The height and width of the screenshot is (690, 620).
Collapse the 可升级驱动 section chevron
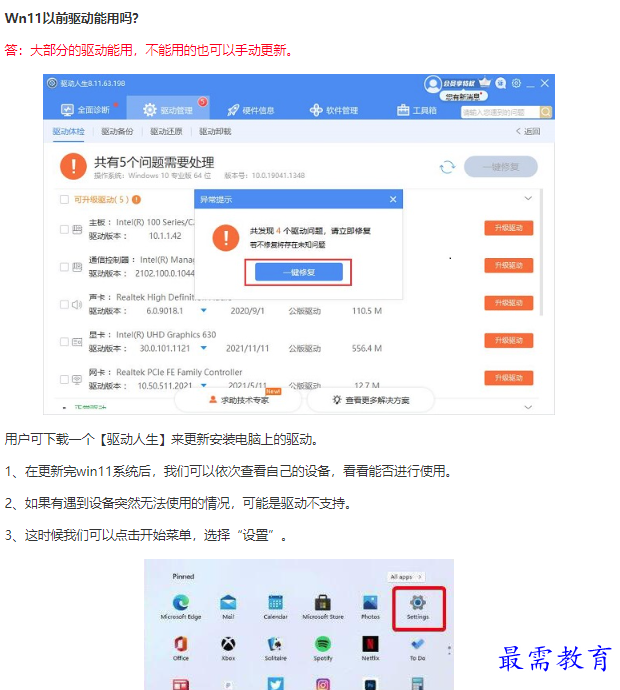[528, 198]
